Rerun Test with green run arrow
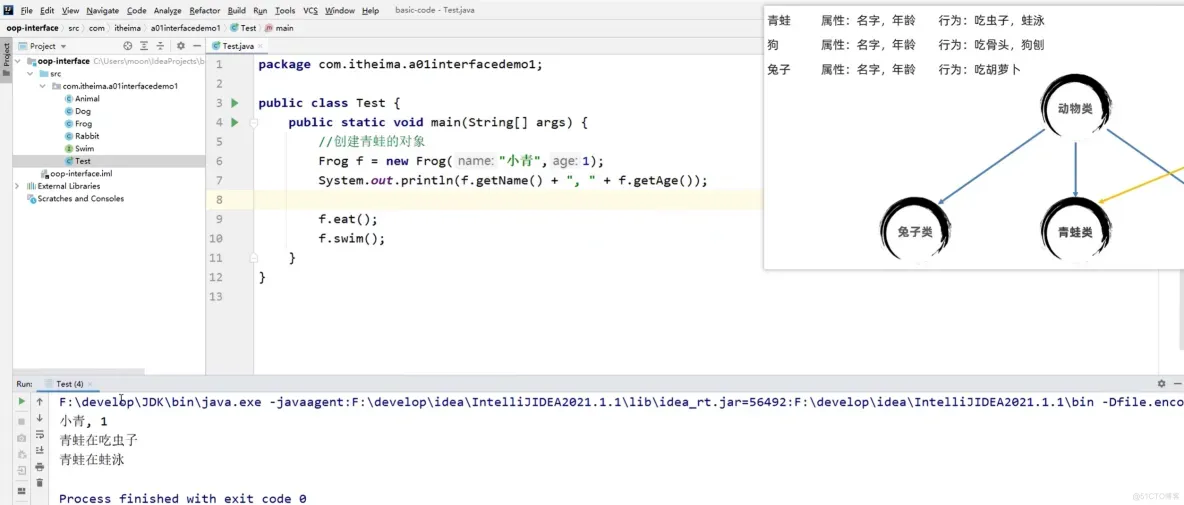1184x505 pixels. coord(21,402)
